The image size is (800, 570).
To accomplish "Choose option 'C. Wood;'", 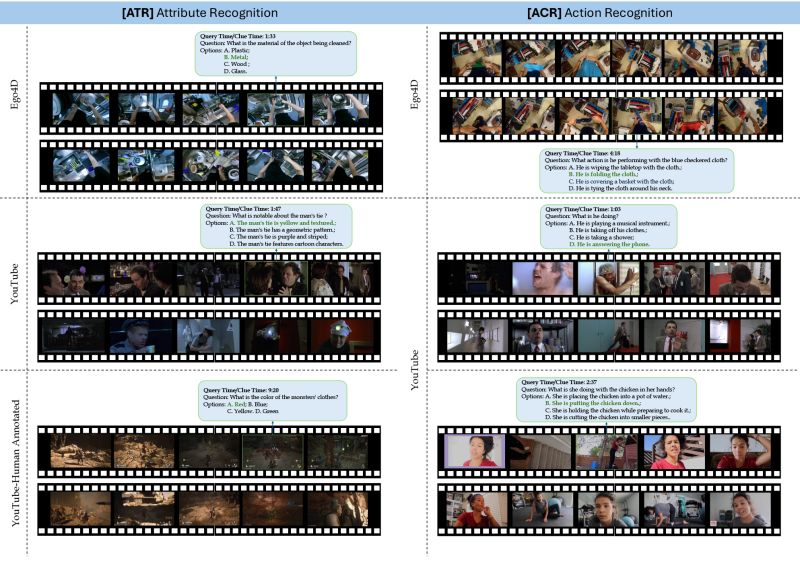I will [236, 64].
